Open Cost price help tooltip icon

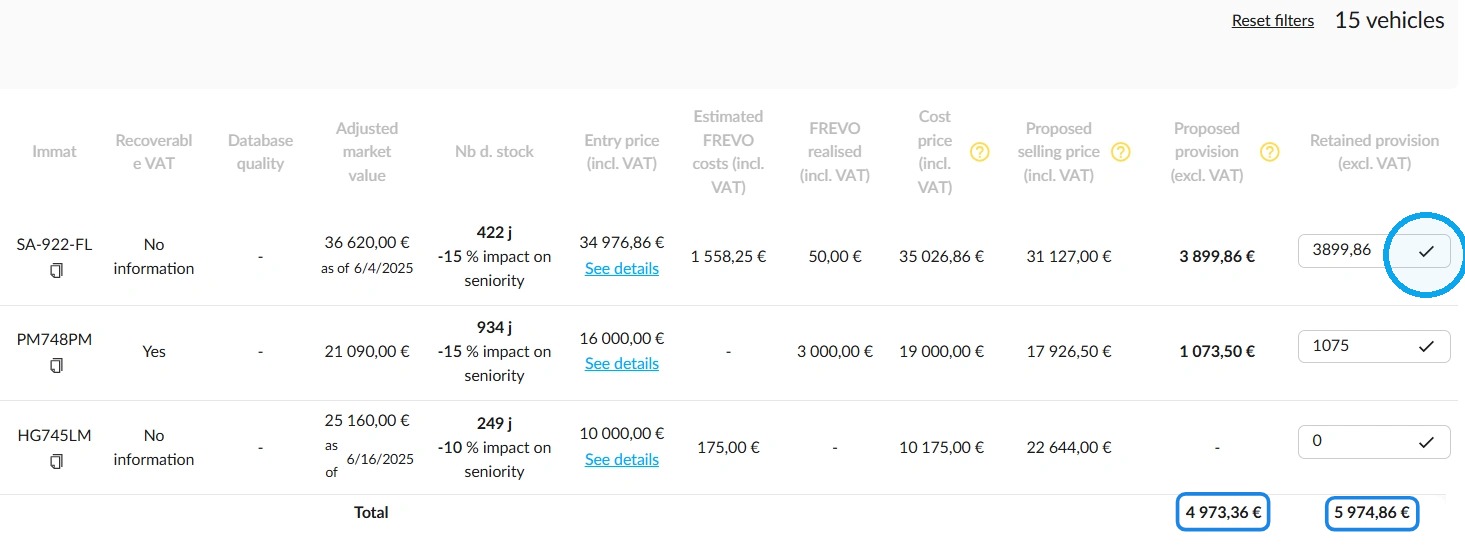[980, 152]
